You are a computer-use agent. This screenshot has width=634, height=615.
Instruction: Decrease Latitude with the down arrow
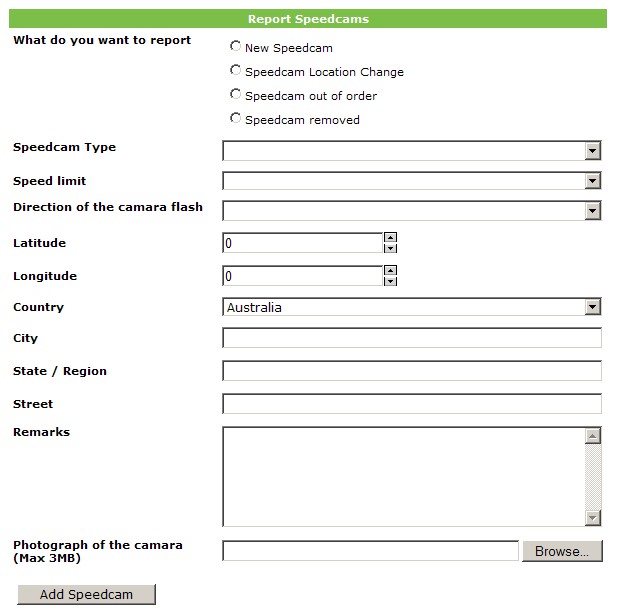390,248
